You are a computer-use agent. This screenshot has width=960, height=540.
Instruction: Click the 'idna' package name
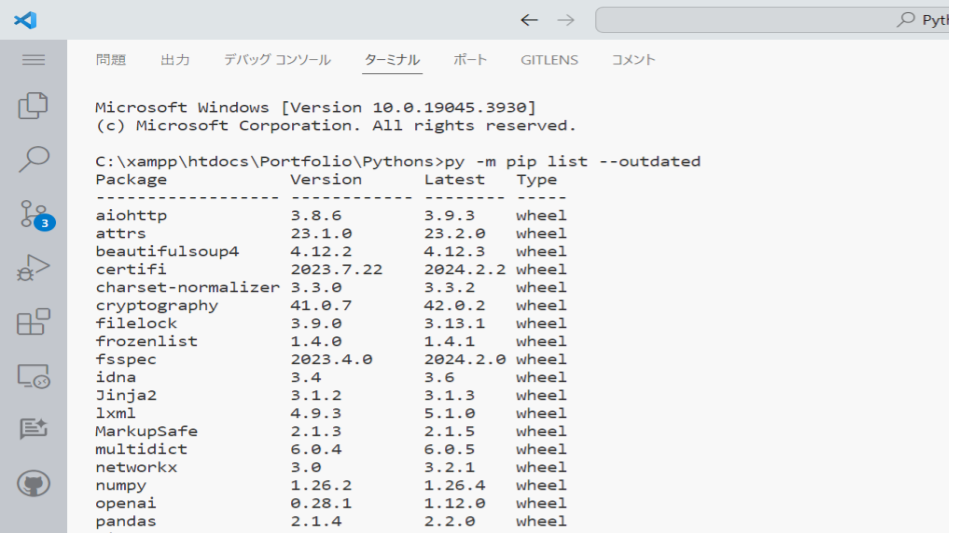(116, 377)
